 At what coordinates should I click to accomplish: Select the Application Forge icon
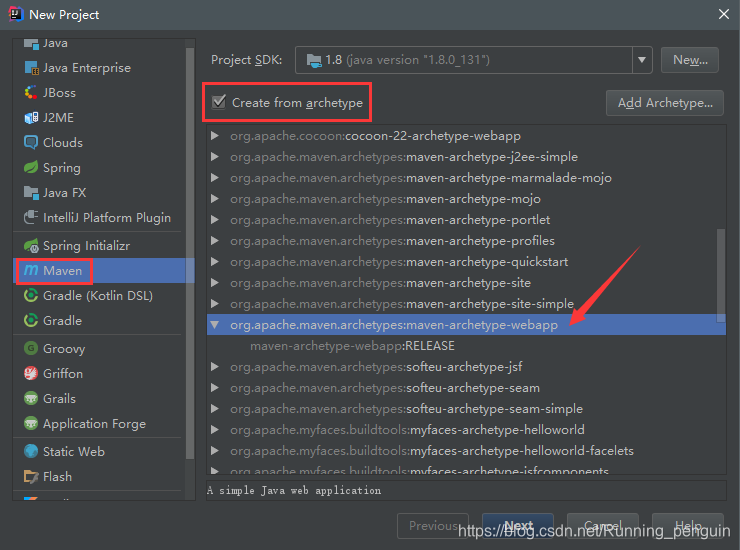tap(31, 423)
